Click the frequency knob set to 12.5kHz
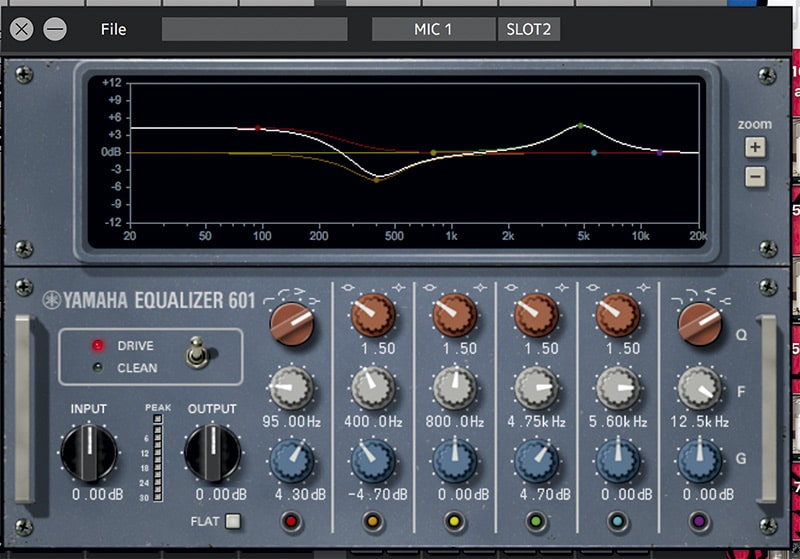 pyautogui.click(x=699, y=388)
